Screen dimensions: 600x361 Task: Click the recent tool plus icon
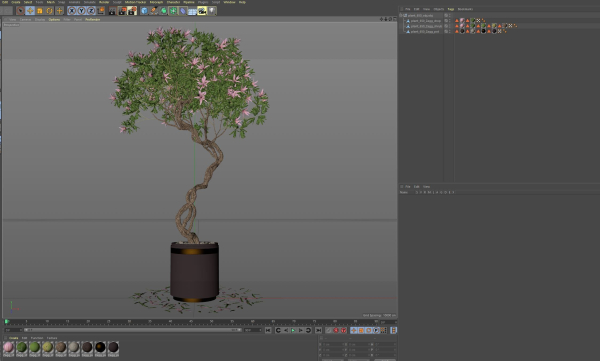[59, 11]
